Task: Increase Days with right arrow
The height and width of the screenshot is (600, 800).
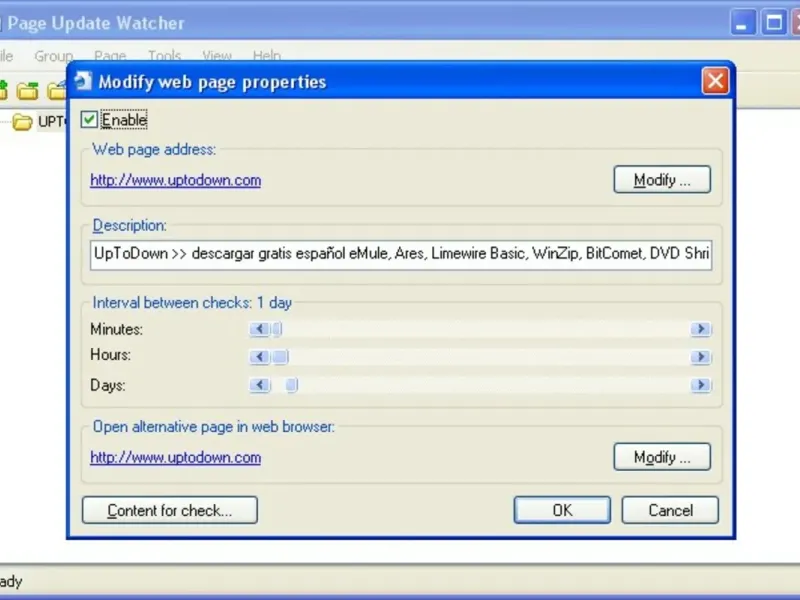Action: coord(701,385)
